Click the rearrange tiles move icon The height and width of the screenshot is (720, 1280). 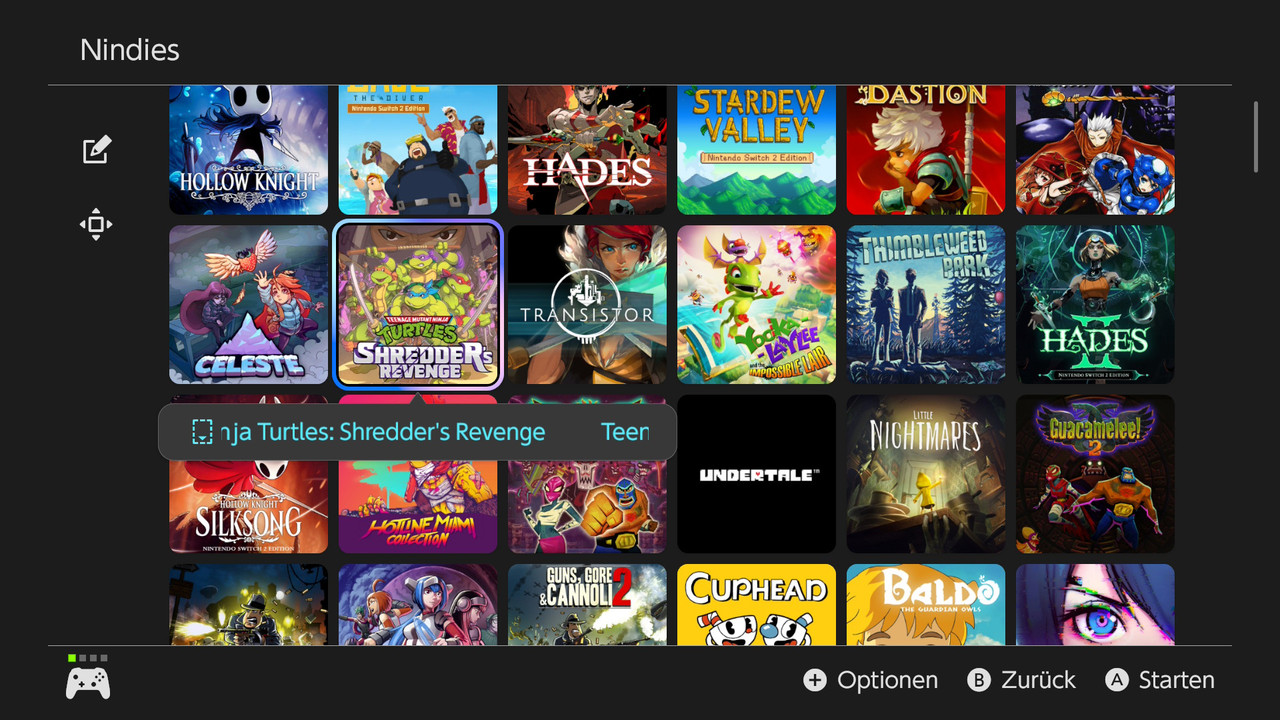coord(96,224)
